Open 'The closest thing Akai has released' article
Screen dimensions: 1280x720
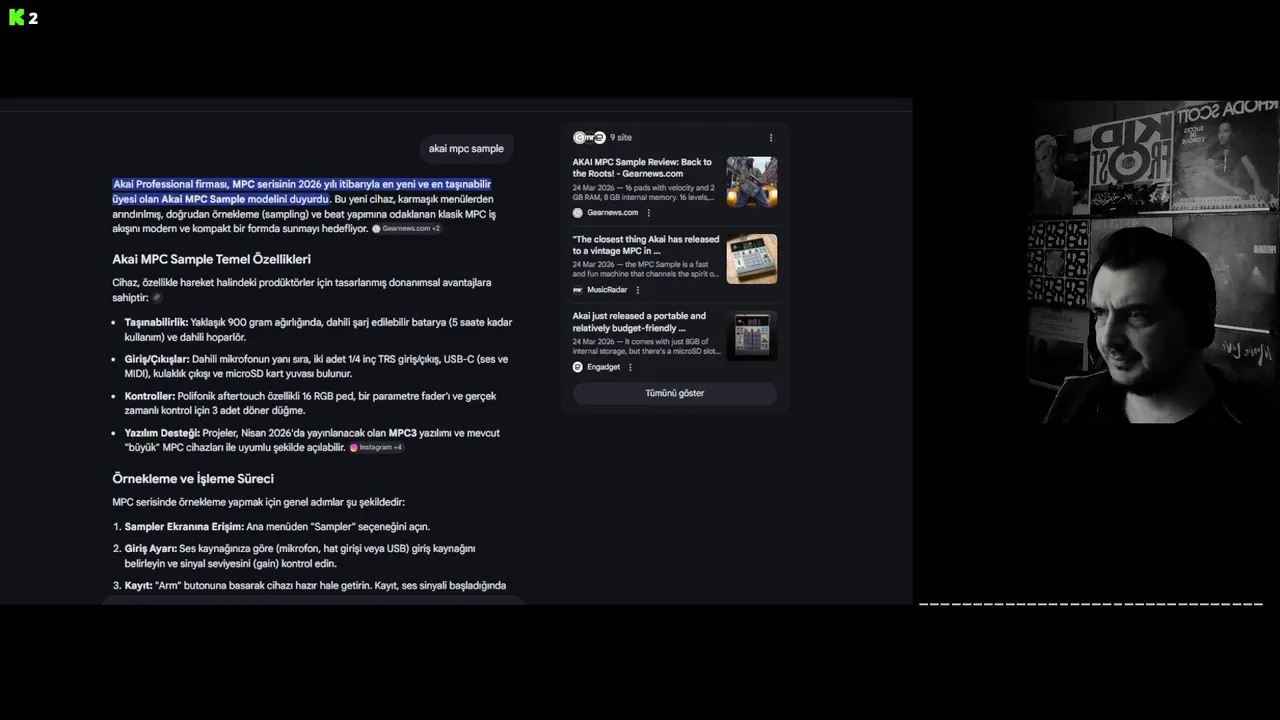(x=646, y=245)
